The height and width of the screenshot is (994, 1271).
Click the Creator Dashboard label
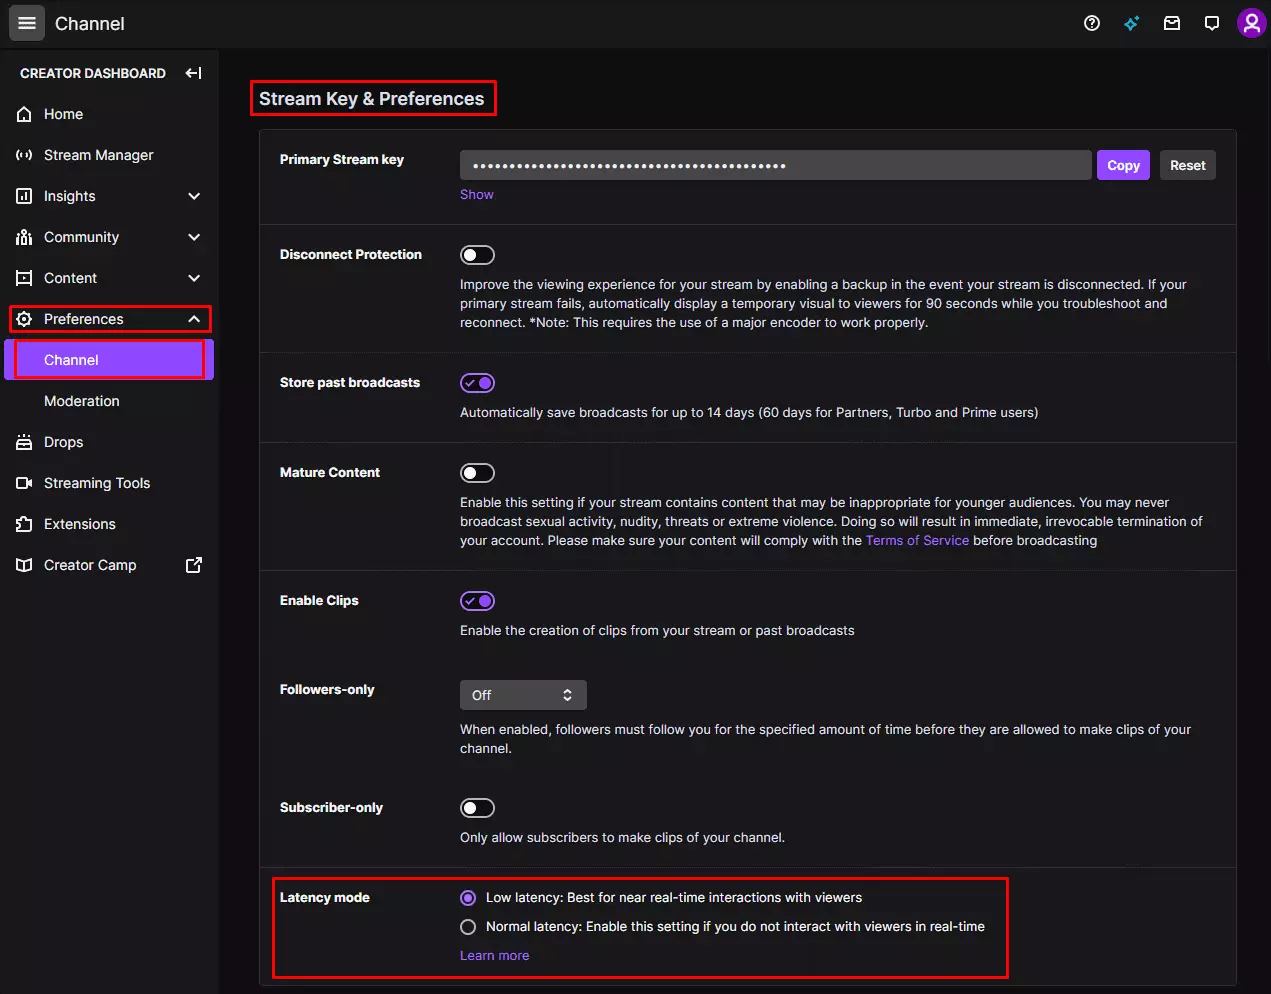pos(93,73)
